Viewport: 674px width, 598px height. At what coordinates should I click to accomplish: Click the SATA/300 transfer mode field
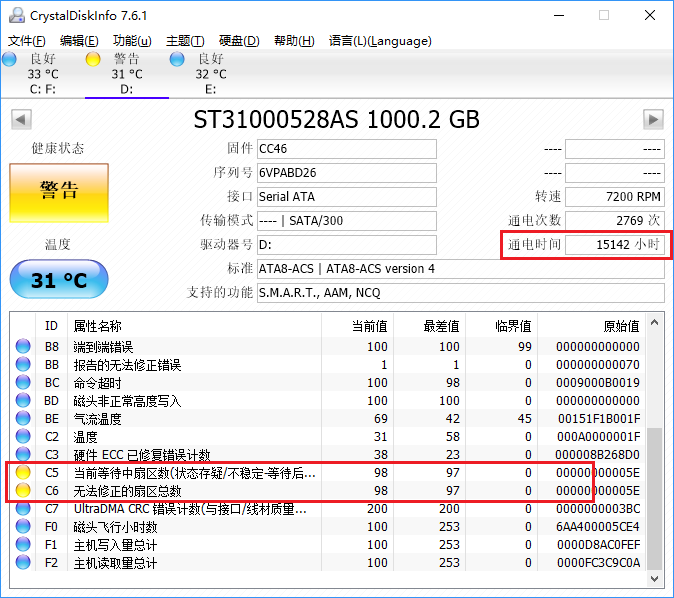347,221
